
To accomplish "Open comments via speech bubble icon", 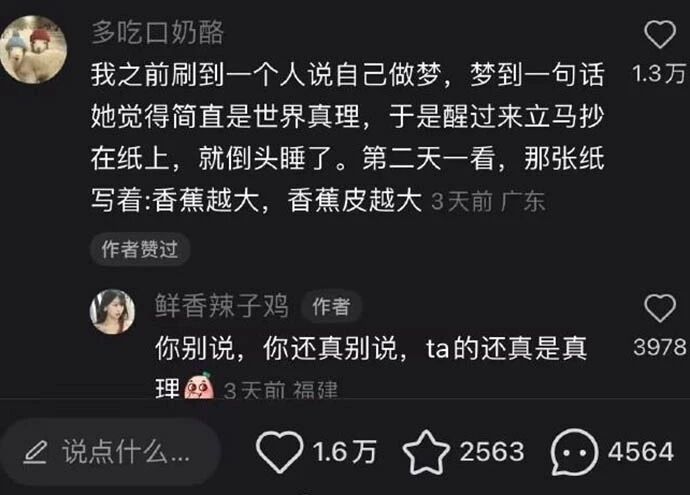I will [x=574, y=452].
